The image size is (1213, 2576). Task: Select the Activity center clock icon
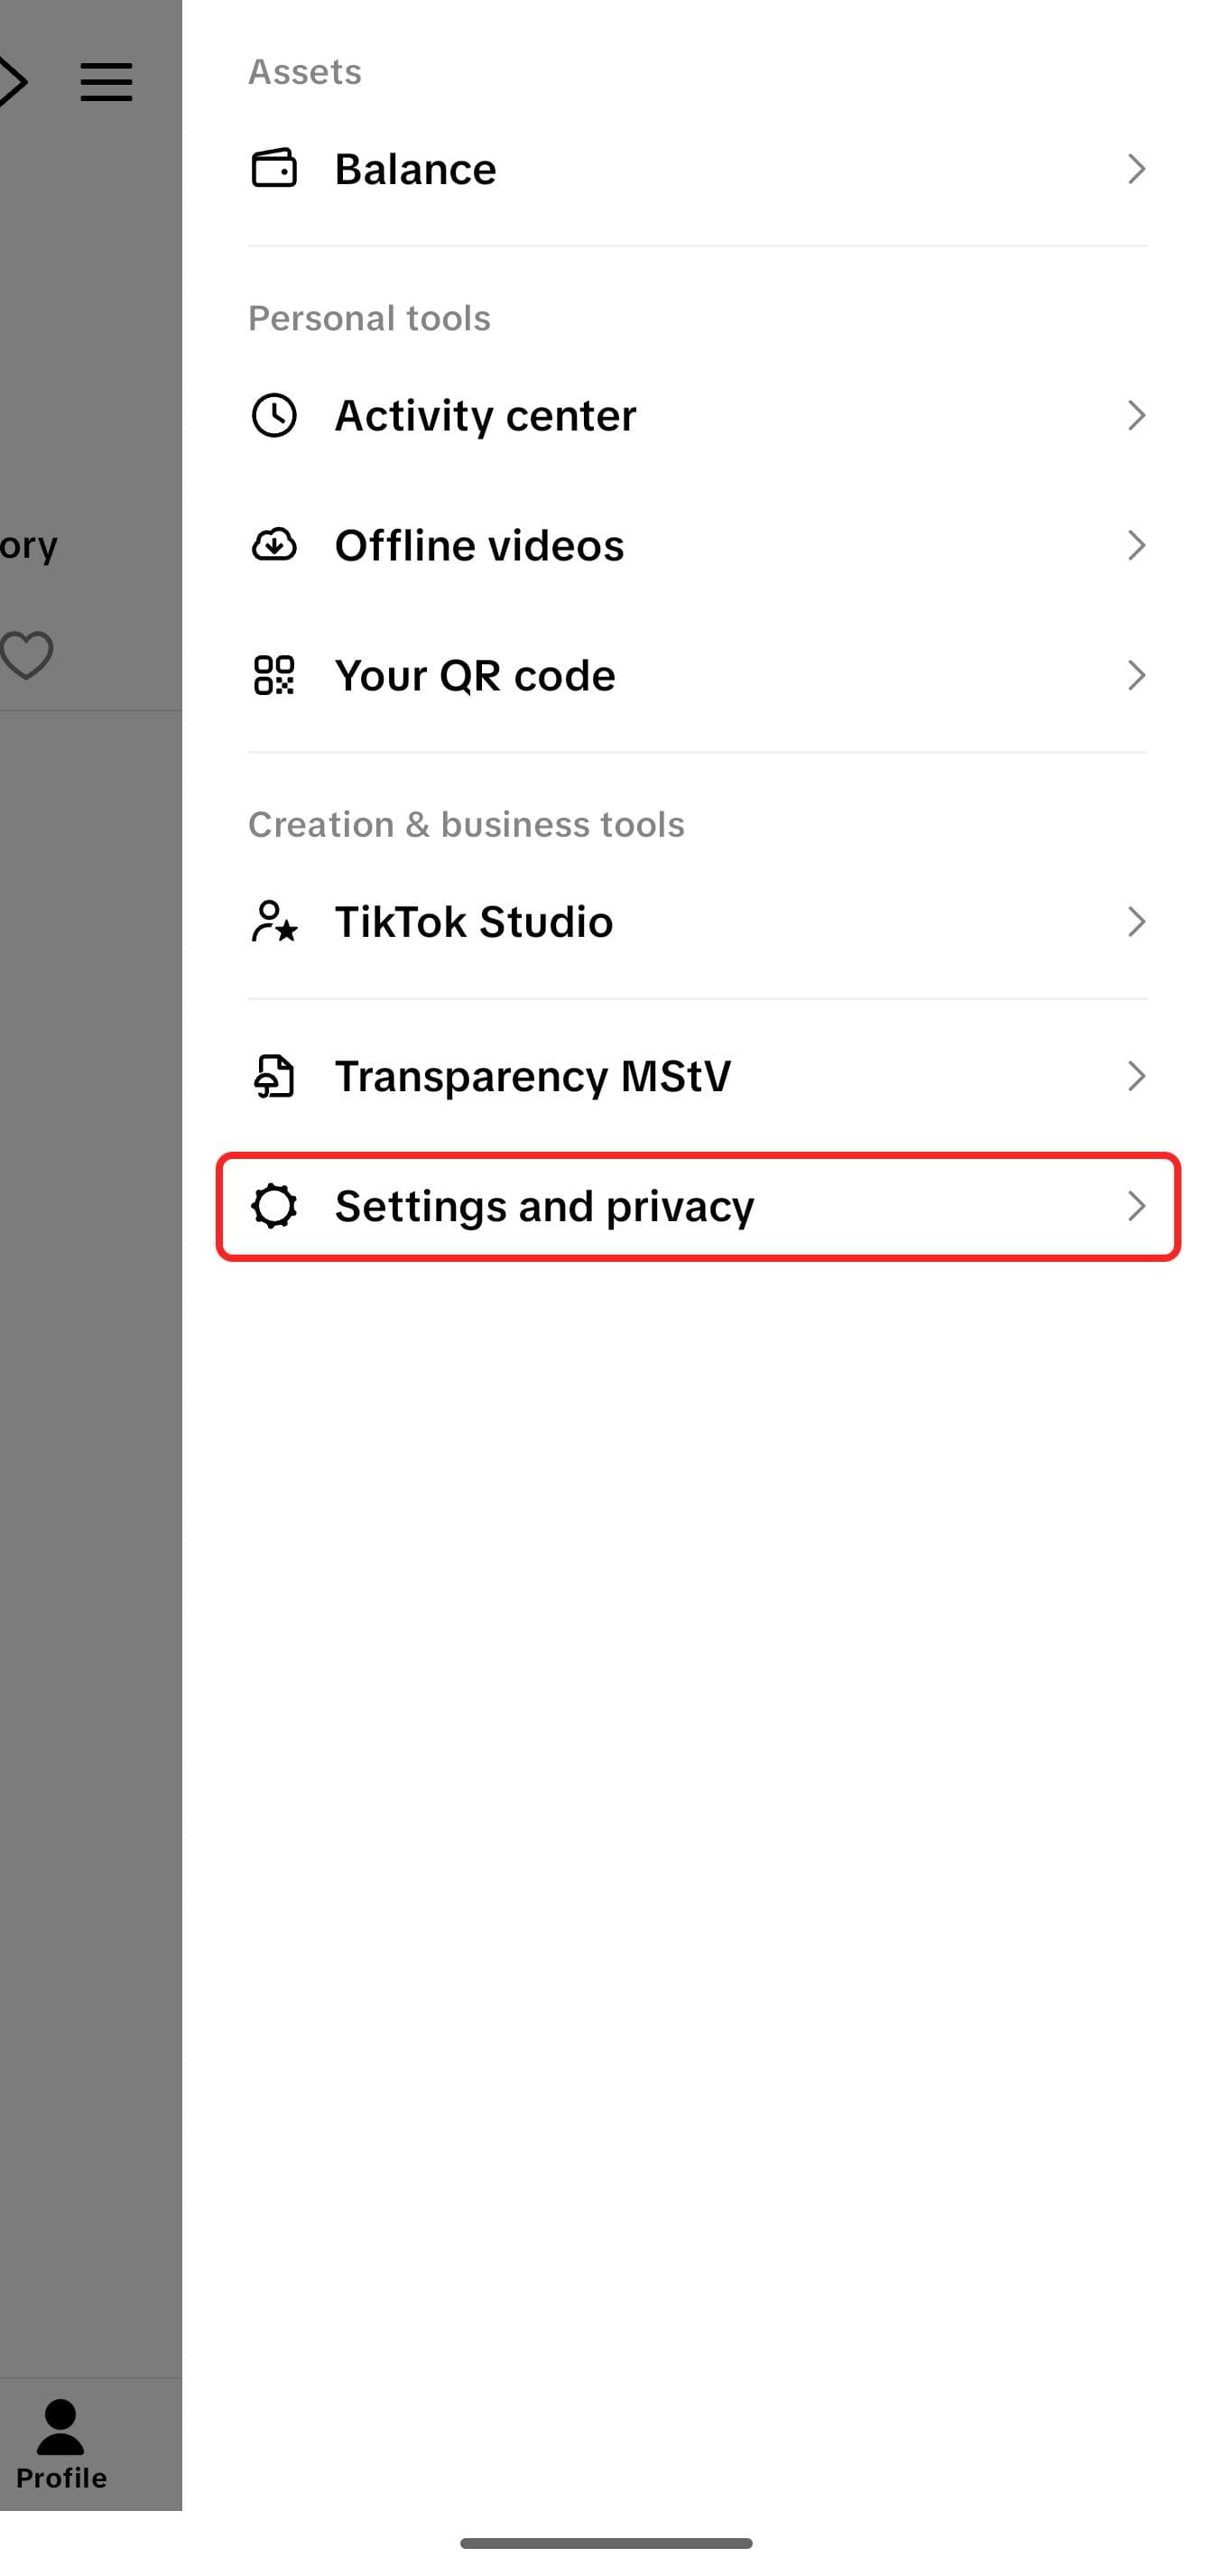275,415
